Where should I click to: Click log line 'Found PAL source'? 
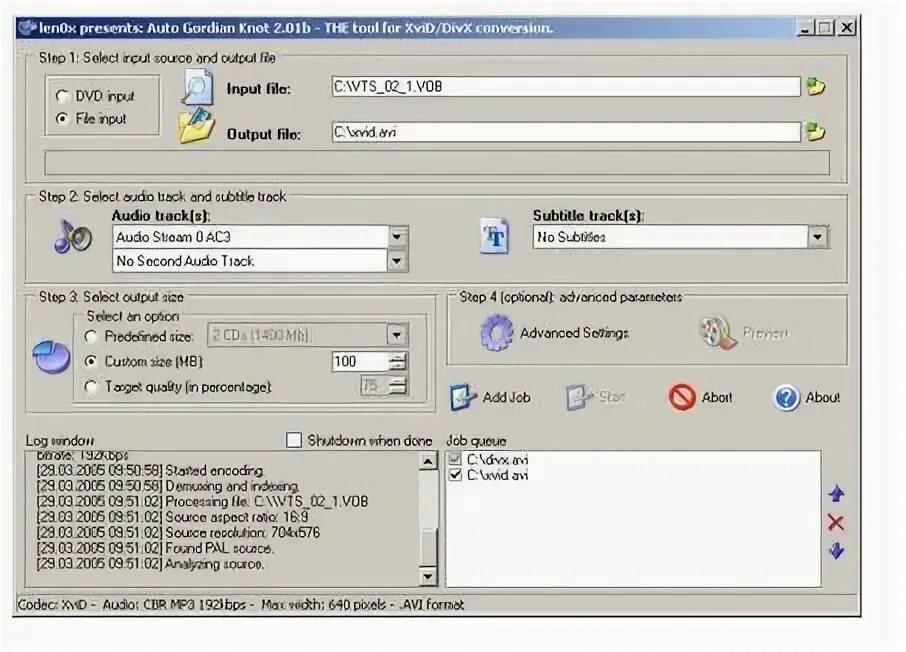[x=155, y=548]
